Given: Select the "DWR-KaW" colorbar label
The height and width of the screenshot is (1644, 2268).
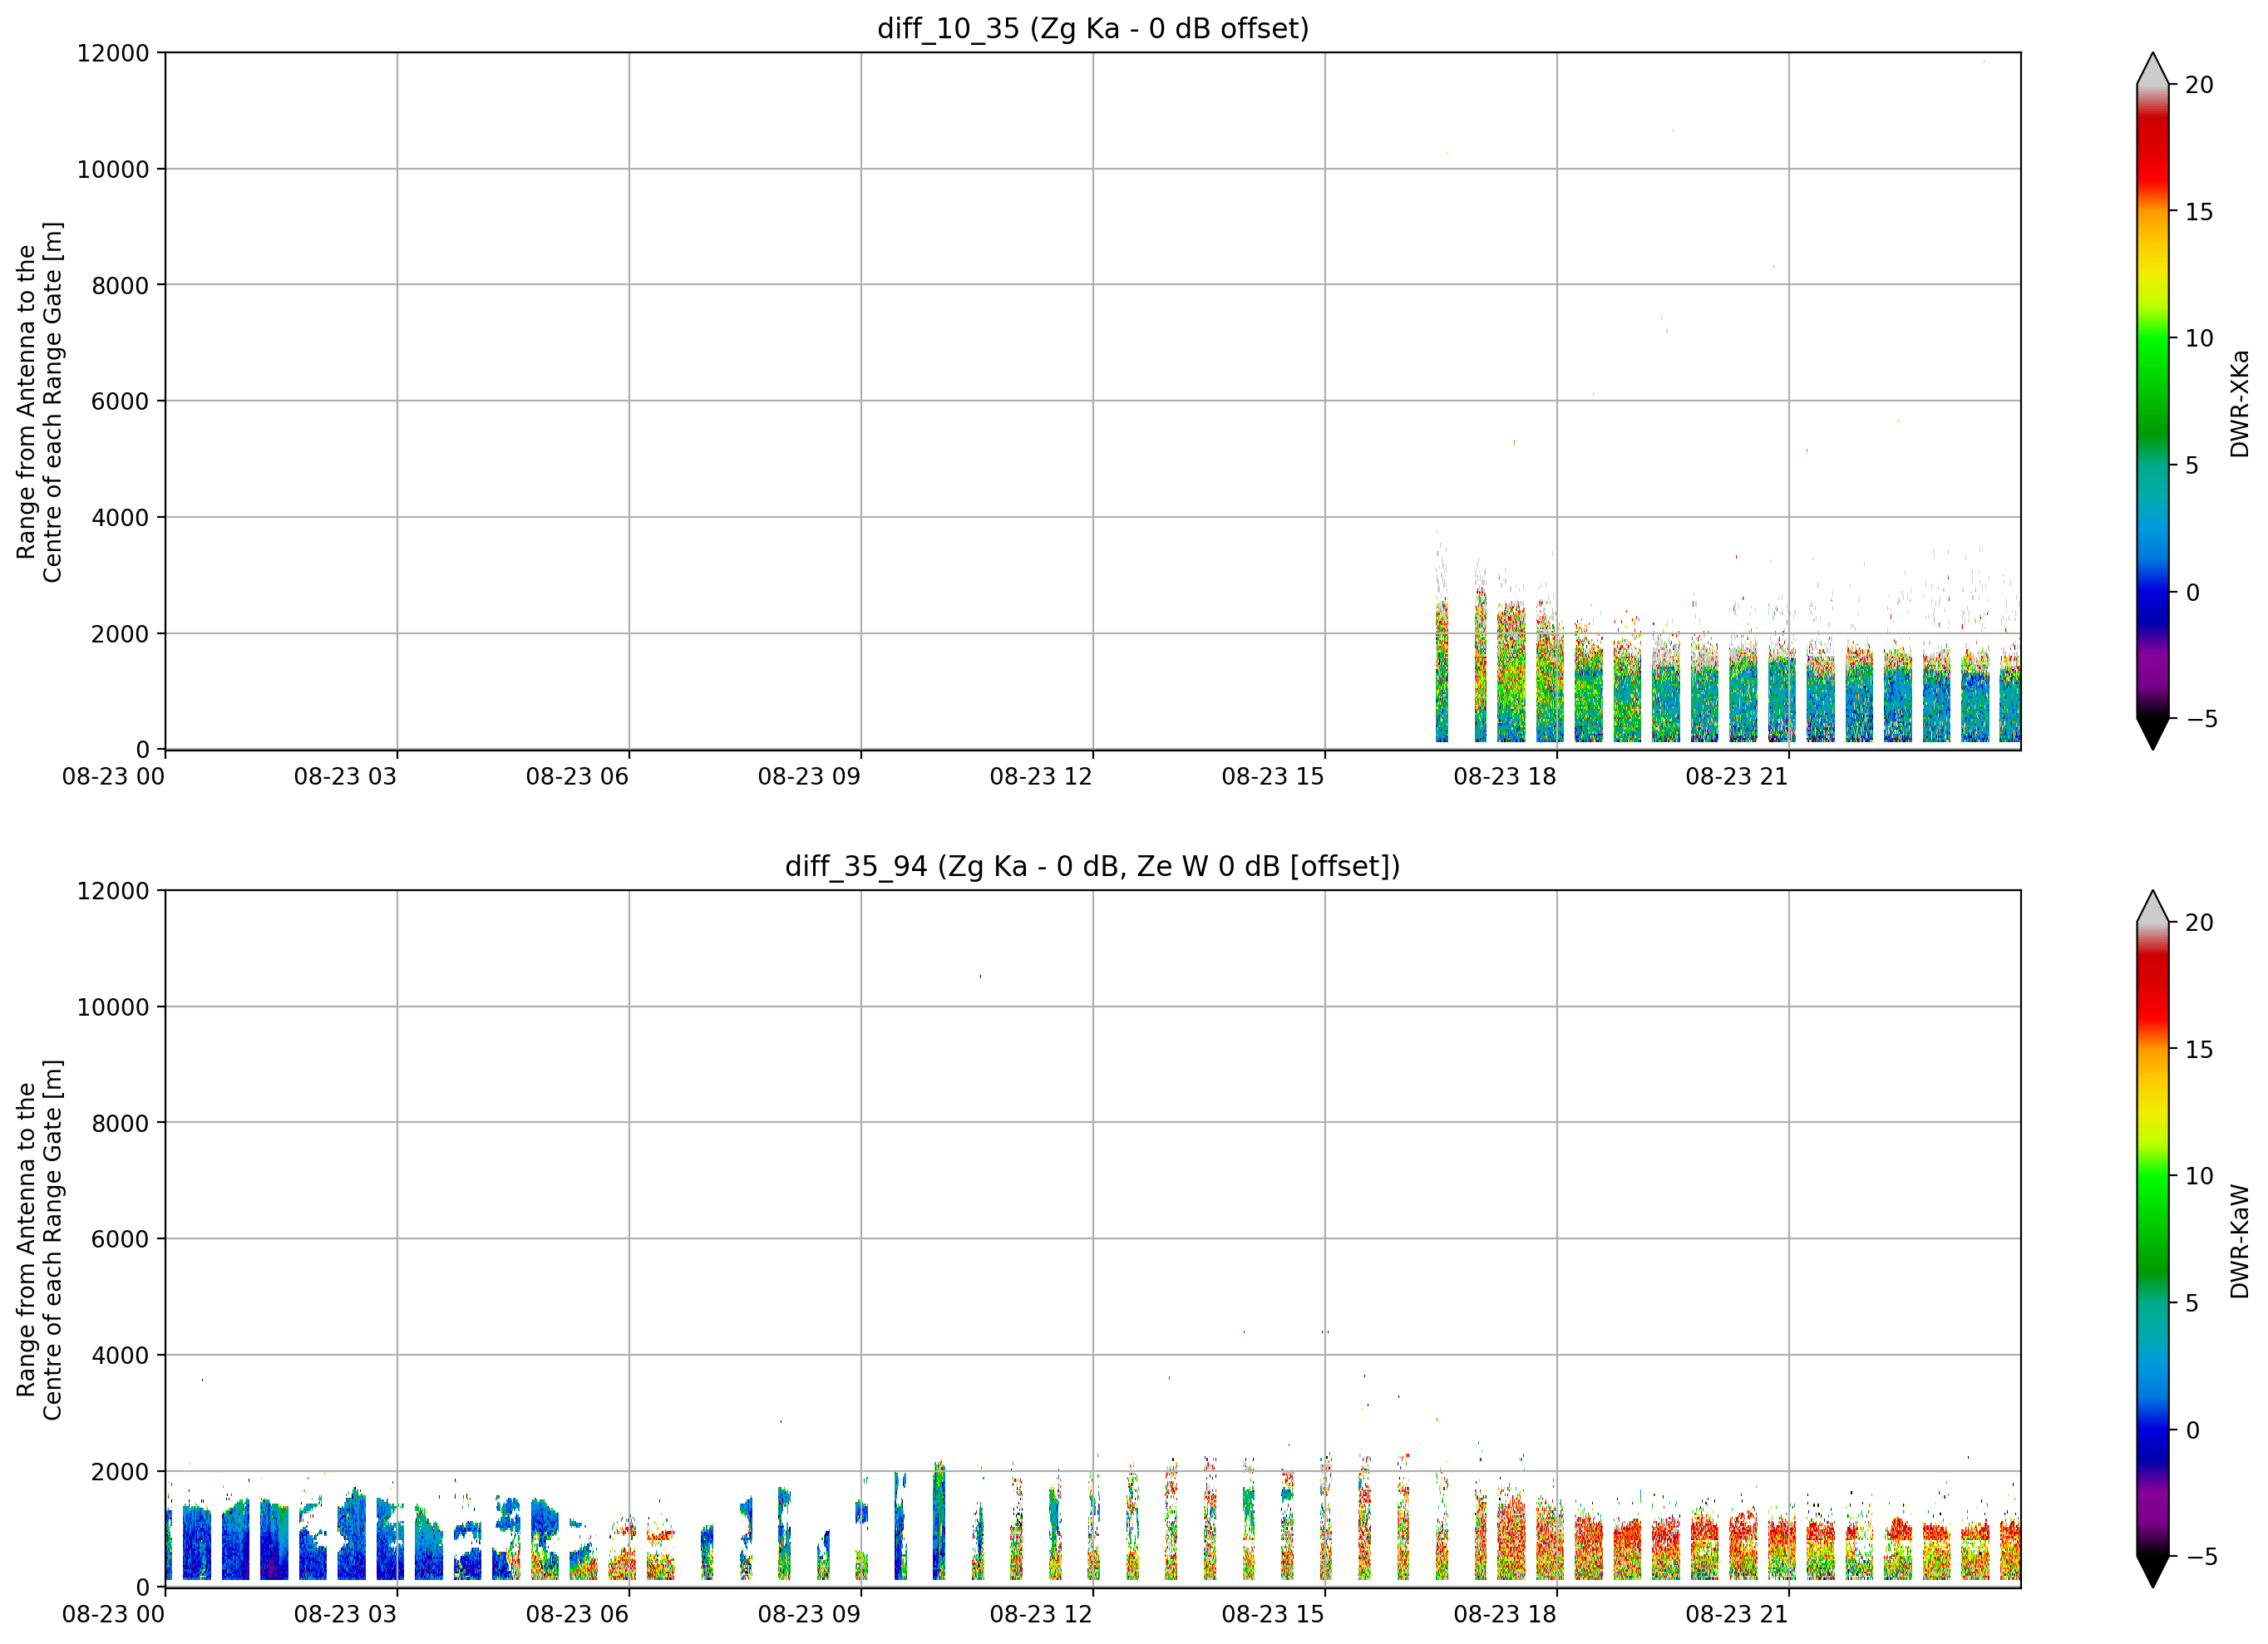Looking at the screenshot, I should (x=2240, y=1241).
